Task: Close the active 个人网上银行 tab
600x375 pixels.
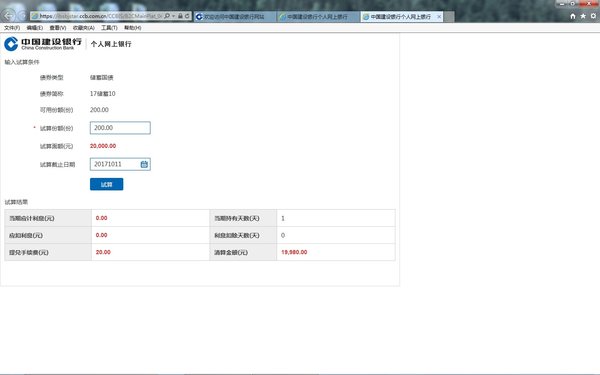Action: [x=439, y=16]
